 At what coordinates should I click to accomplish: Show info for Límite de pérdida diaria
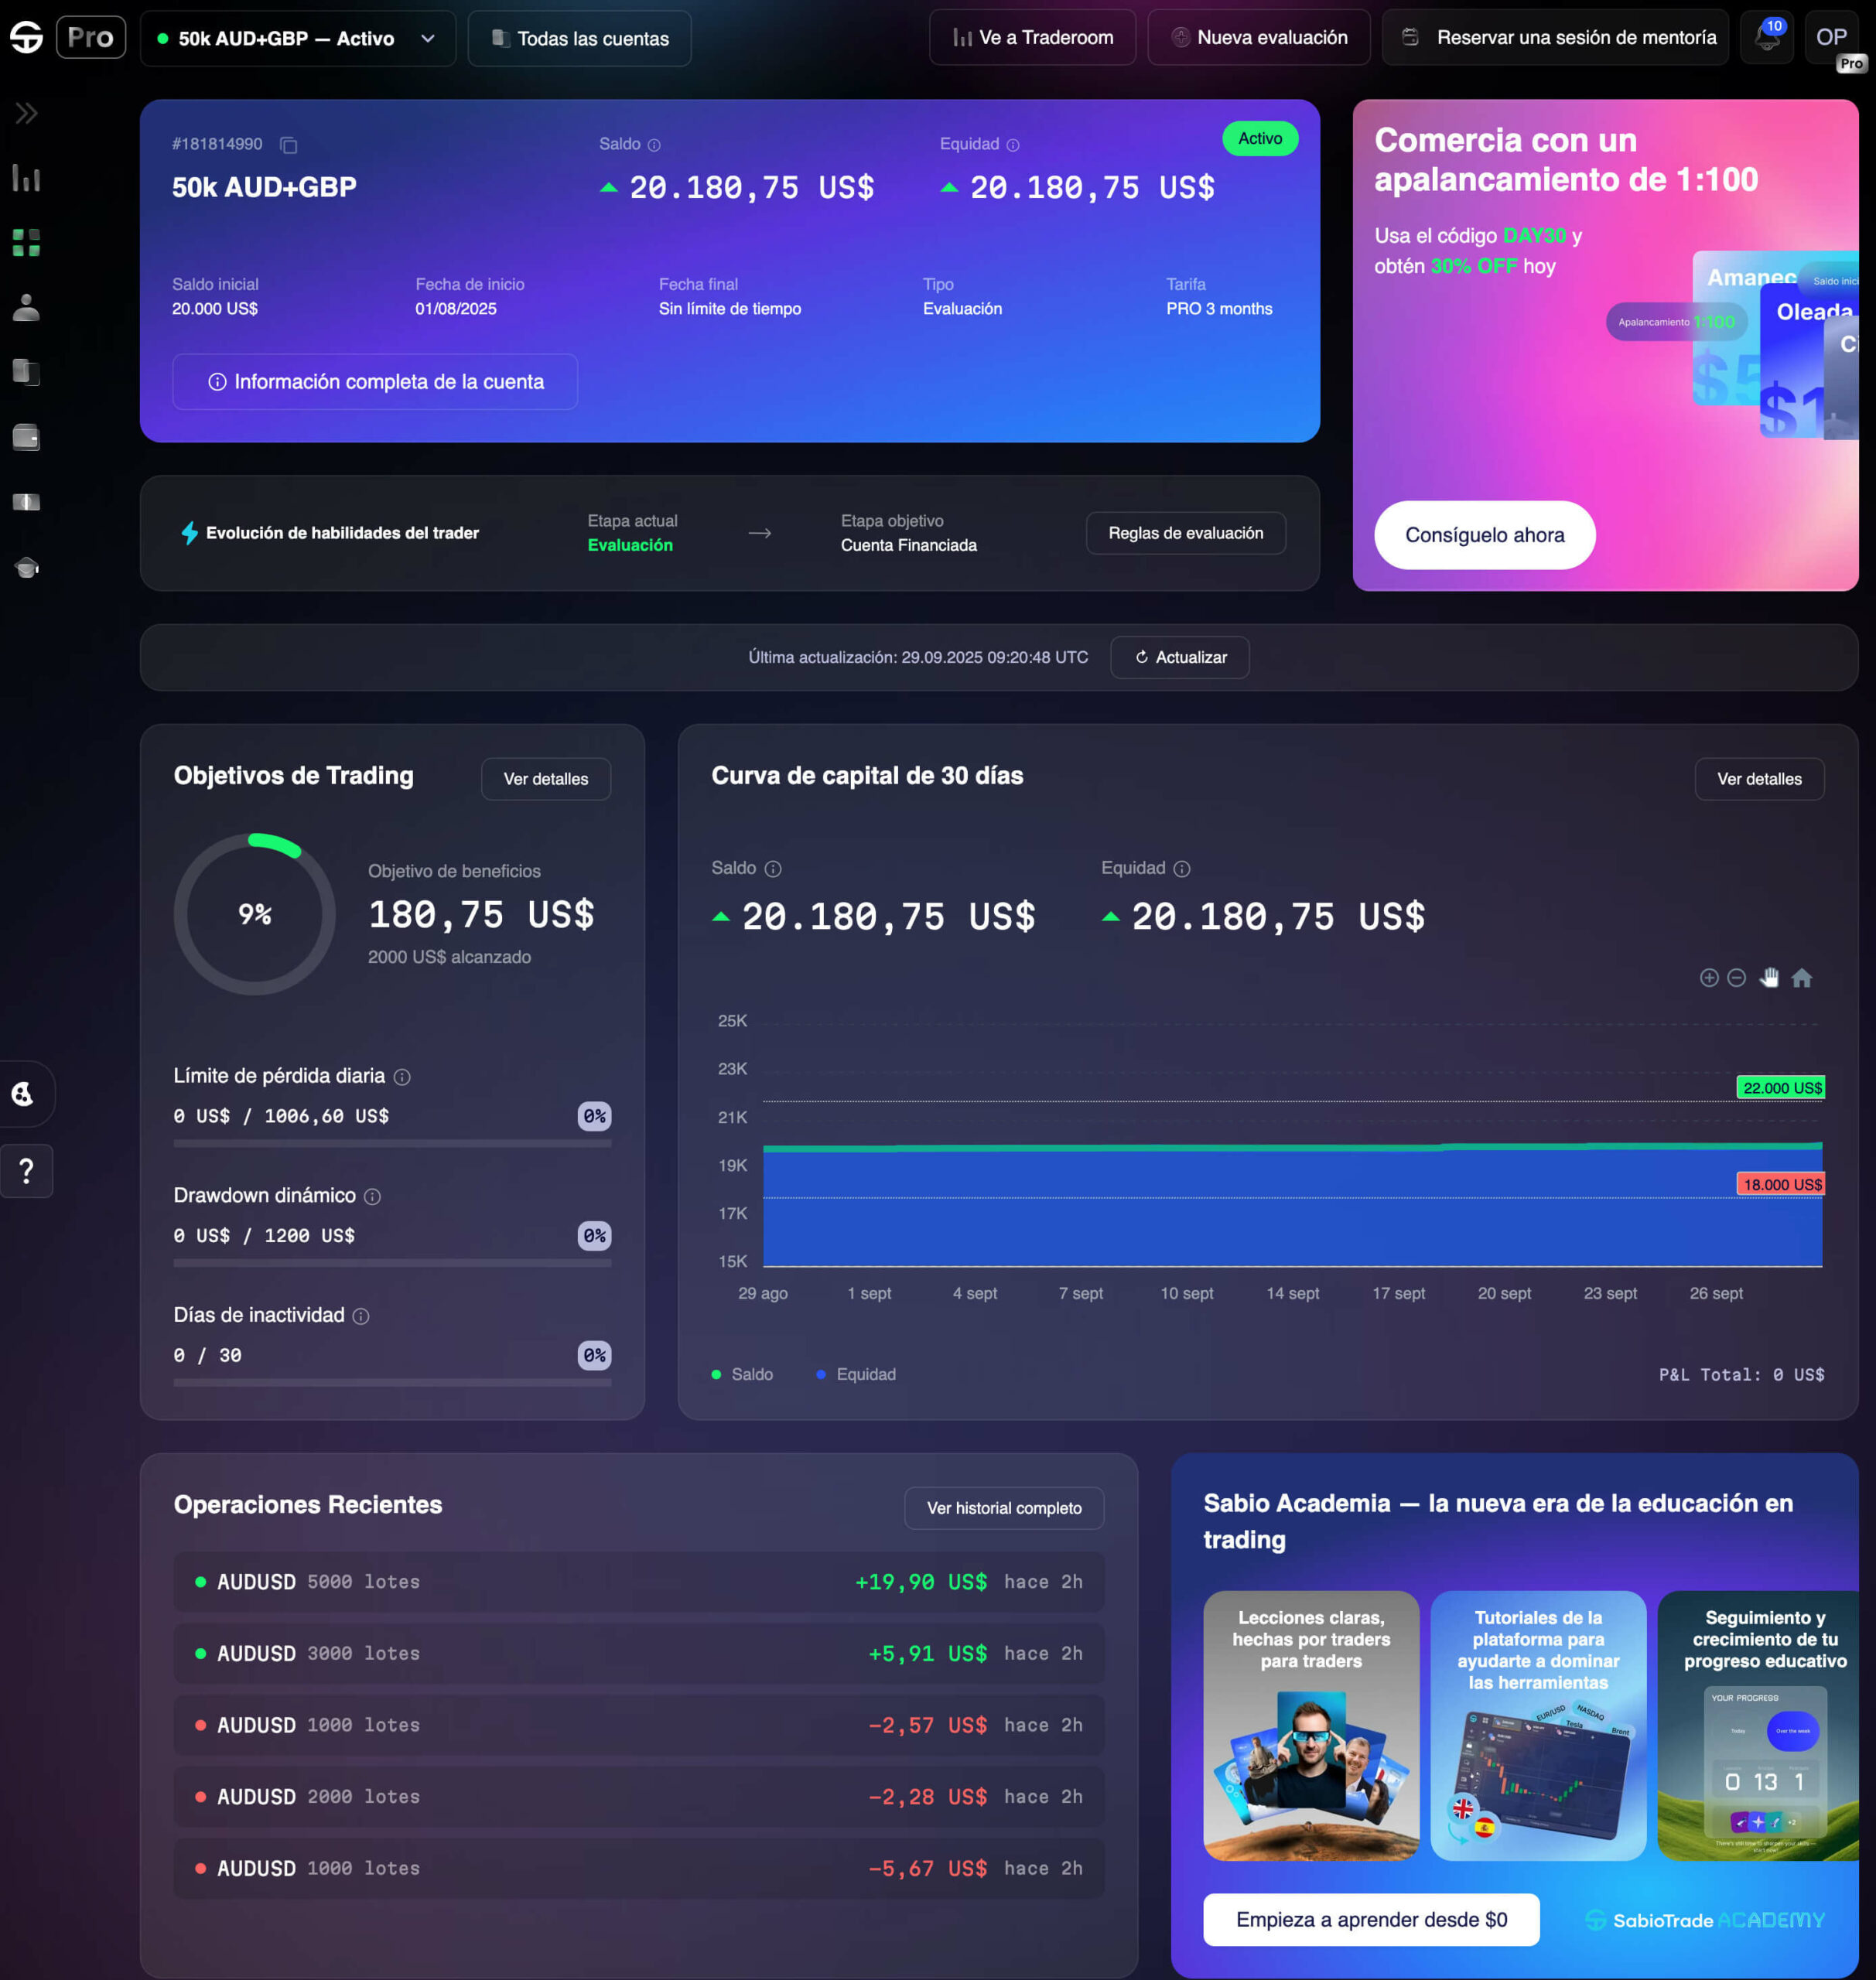[402, 1077]
